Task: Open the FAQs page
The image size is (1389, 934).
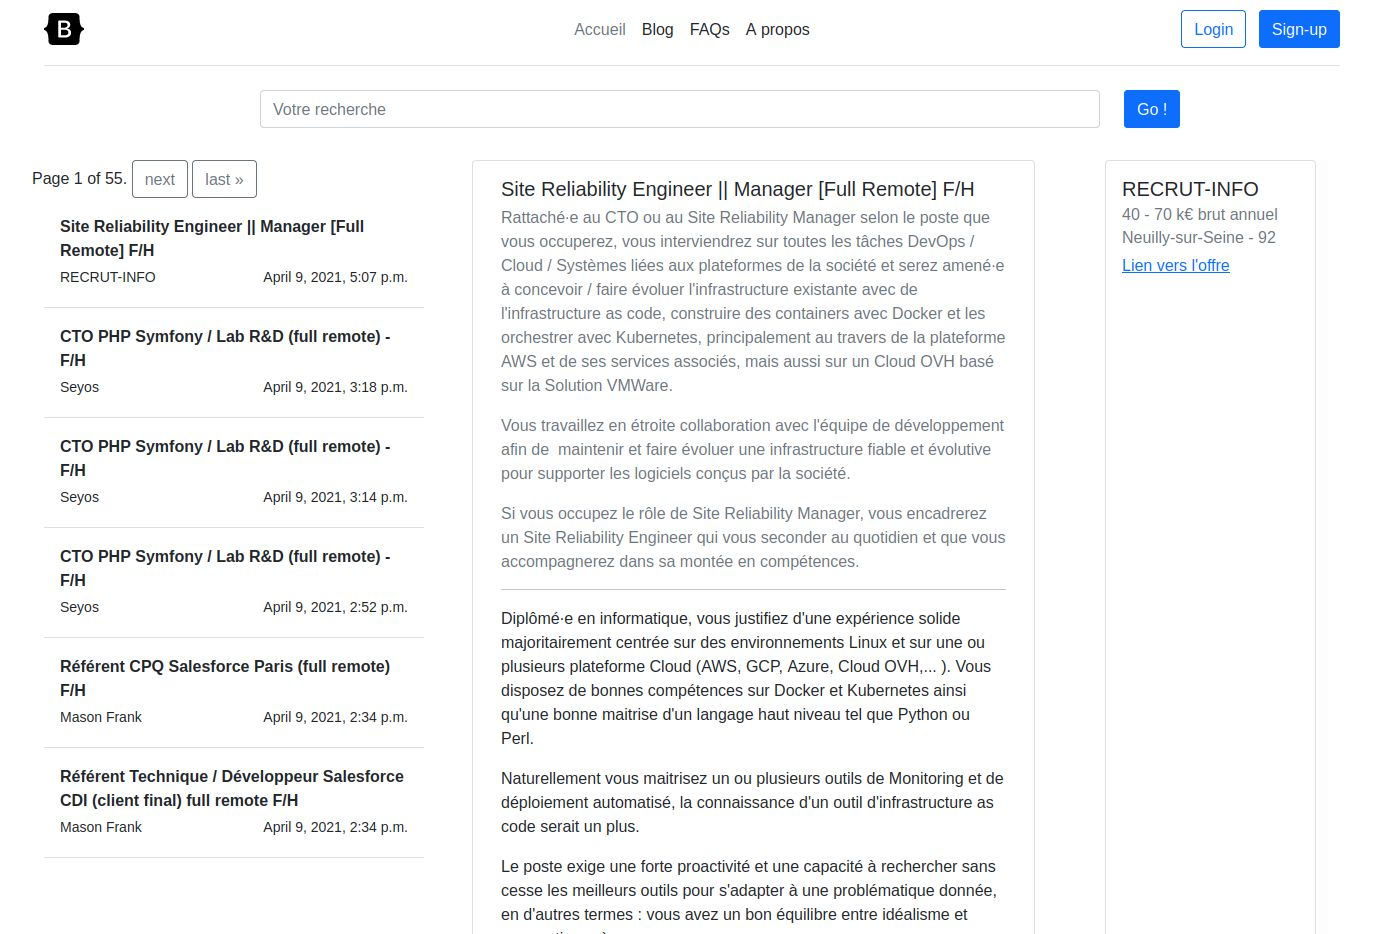Action: pos(709,30)
